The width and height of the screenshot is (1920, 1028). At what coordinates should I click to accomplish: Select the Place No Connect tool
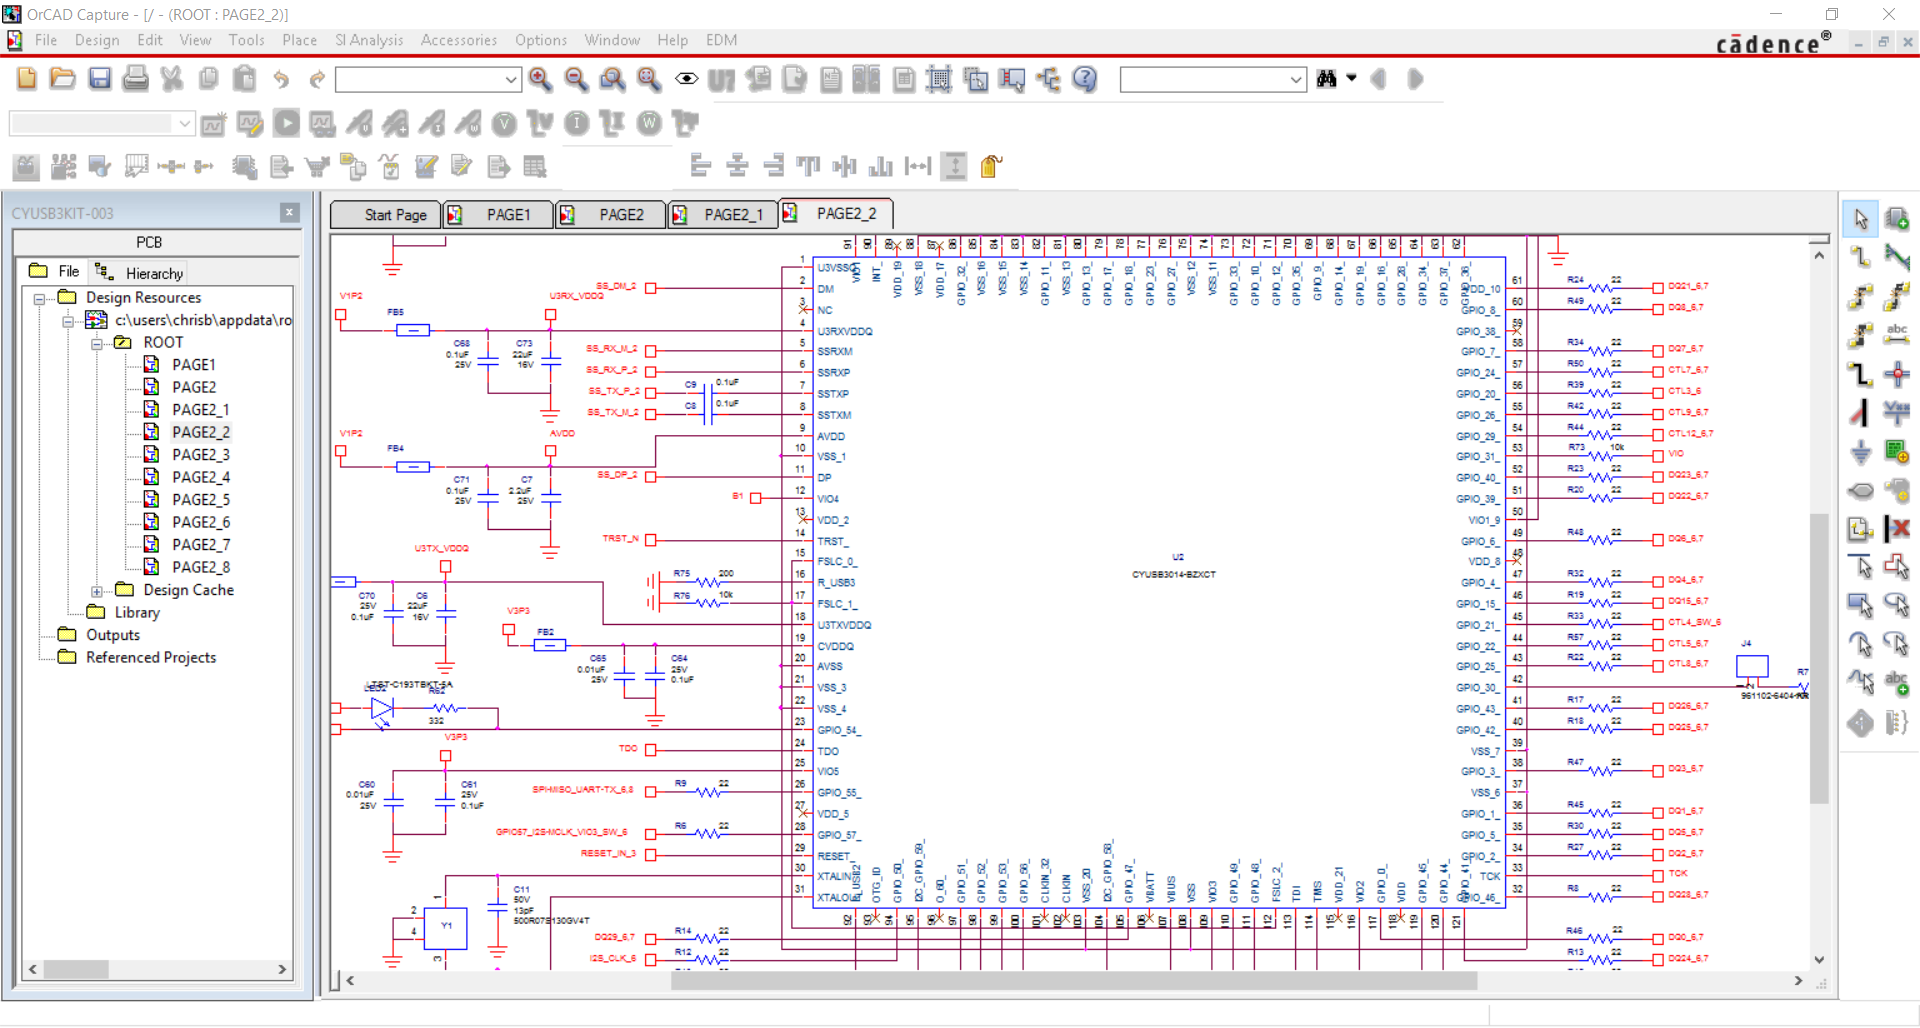[1897, 528]
